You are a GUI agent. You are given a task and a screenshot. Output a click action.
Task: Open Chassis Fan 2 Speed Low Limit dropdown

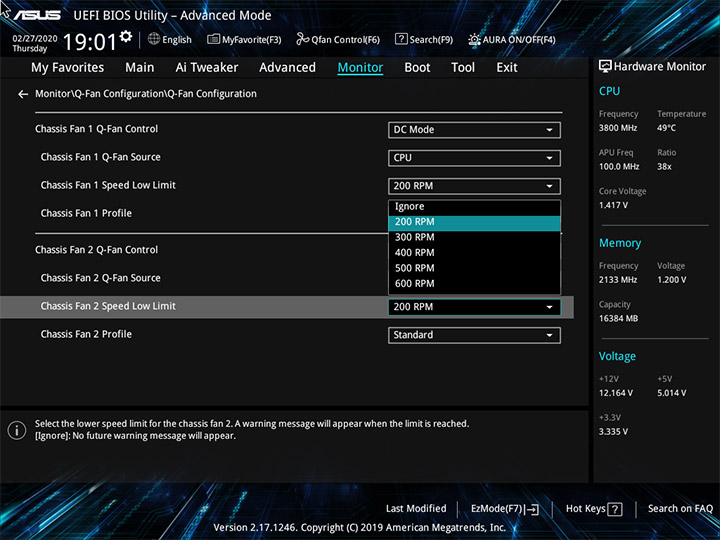tap(474, 307)
